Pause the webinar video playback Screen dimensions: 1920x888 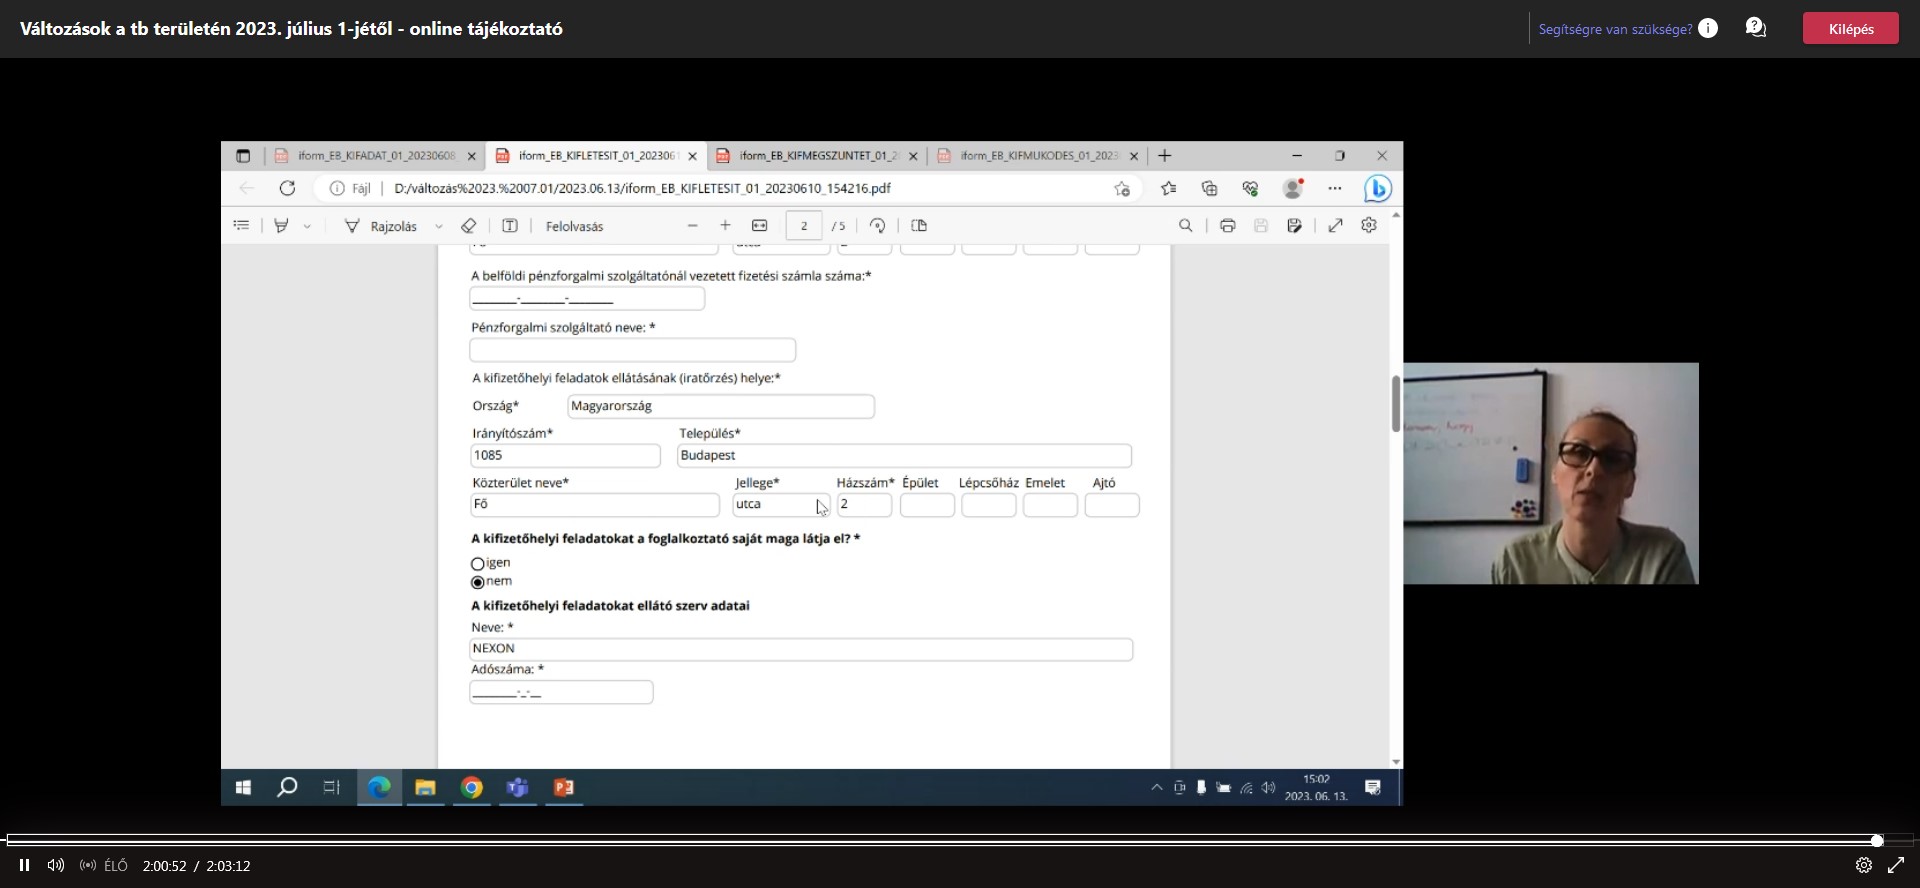24,865
